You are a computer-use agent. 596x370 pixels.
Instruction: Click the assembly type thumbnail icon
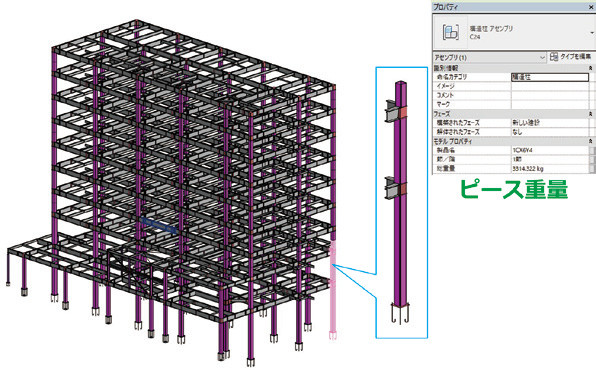tap(451, 32)
